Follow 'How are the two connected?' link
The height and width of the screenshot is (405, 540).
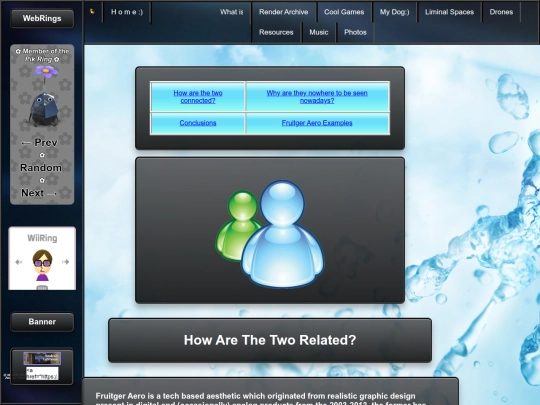tap(198, 97)
